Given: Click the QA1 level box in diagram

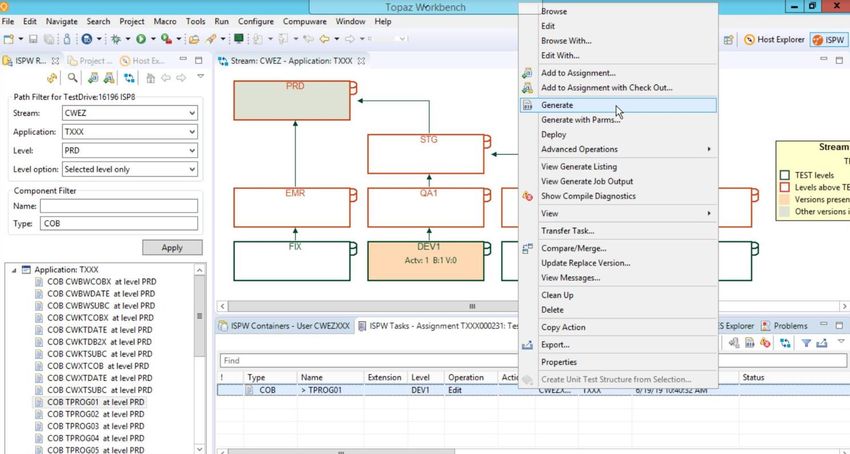Looking at the screenshot, I should (426, 208).
